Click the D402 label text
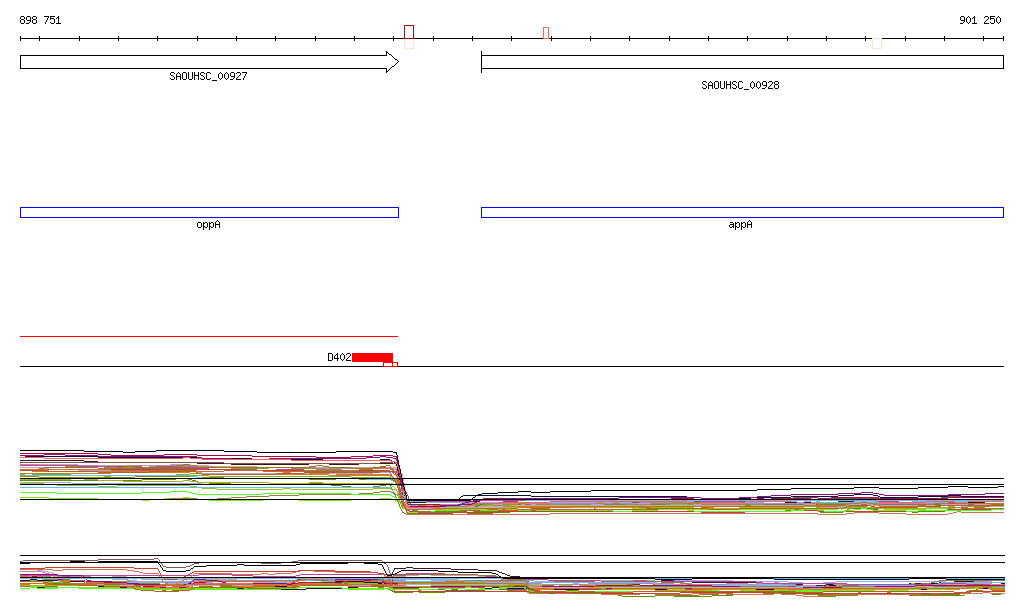Image resolution: width=1024 pixels, height=611 pixels. (x=339, y=357)
